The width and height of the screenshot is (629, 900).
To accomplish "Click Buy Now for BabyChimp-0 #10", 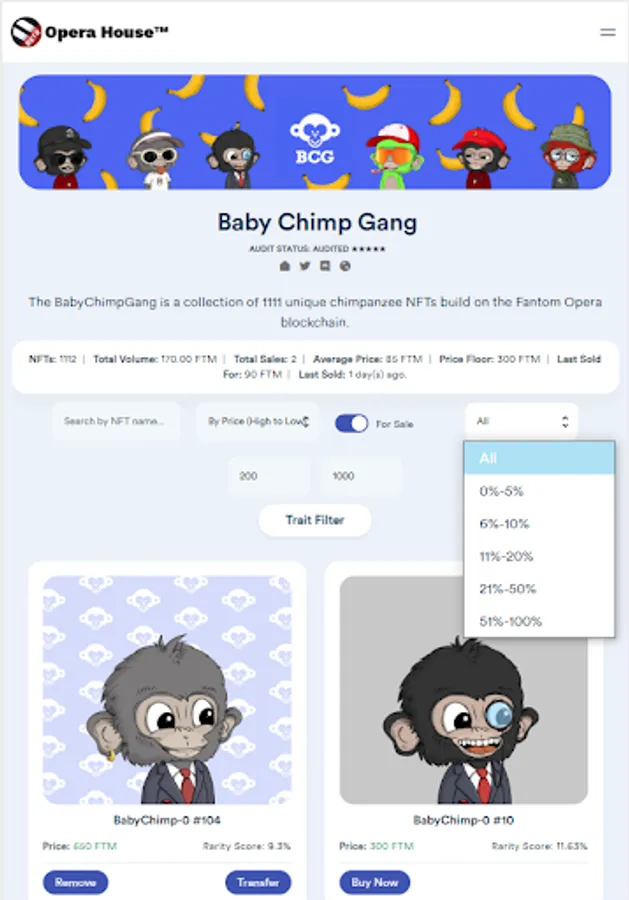I will point(375,882).
